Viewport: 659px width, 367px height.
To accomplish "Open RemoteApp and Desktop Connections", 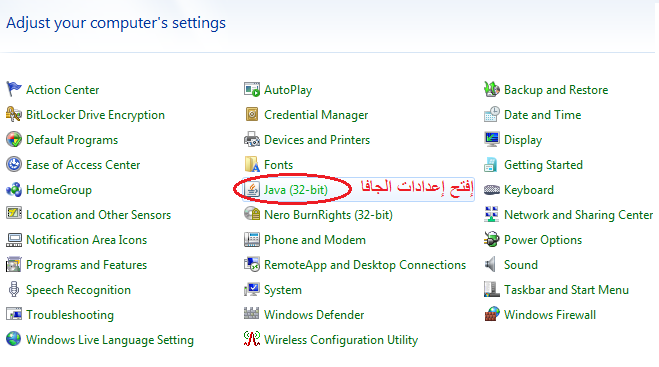I will [365, 265].
